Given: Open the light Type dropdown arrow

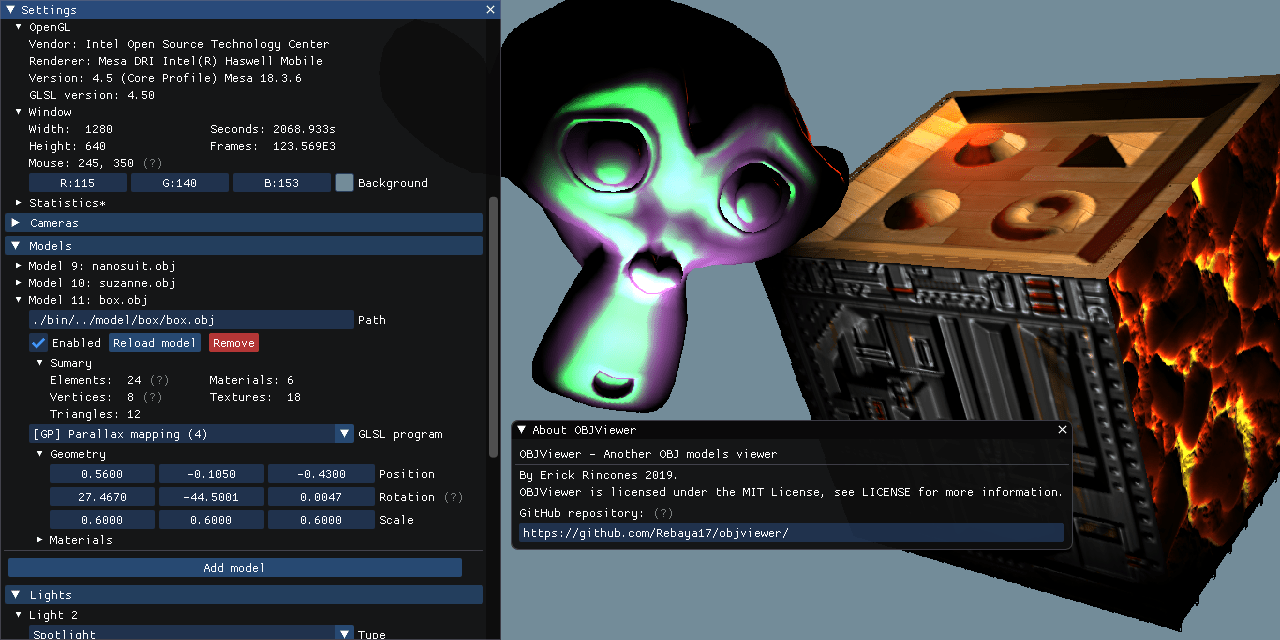Looking at the screenshot, I should (x=345, y=634).
